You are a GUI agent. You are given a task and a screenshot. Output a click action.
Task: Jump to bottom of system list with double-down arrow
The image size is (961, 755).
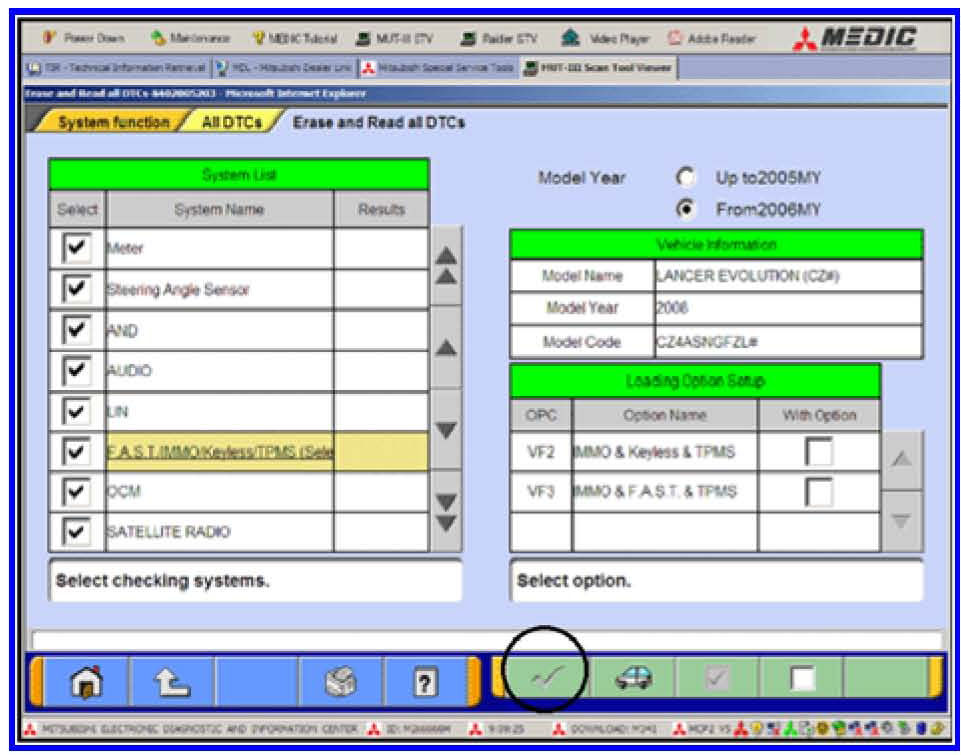445,511
